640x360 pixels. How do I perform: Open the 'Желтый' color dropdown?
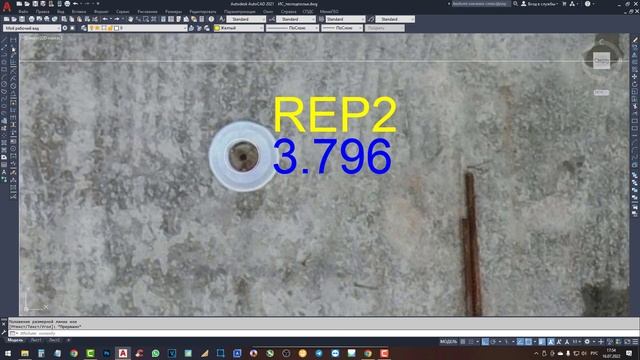point(239,28)
